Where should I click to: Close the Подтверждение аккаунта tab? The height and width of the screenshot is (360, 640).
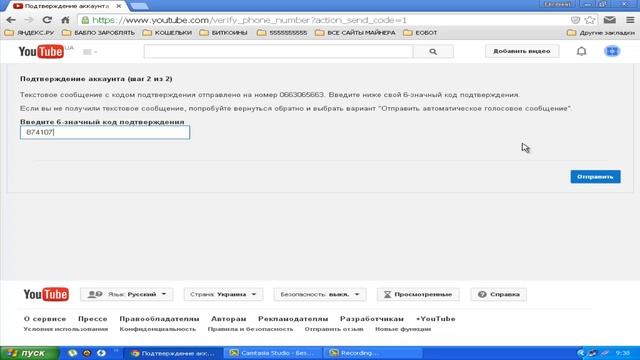click(118, 6)
